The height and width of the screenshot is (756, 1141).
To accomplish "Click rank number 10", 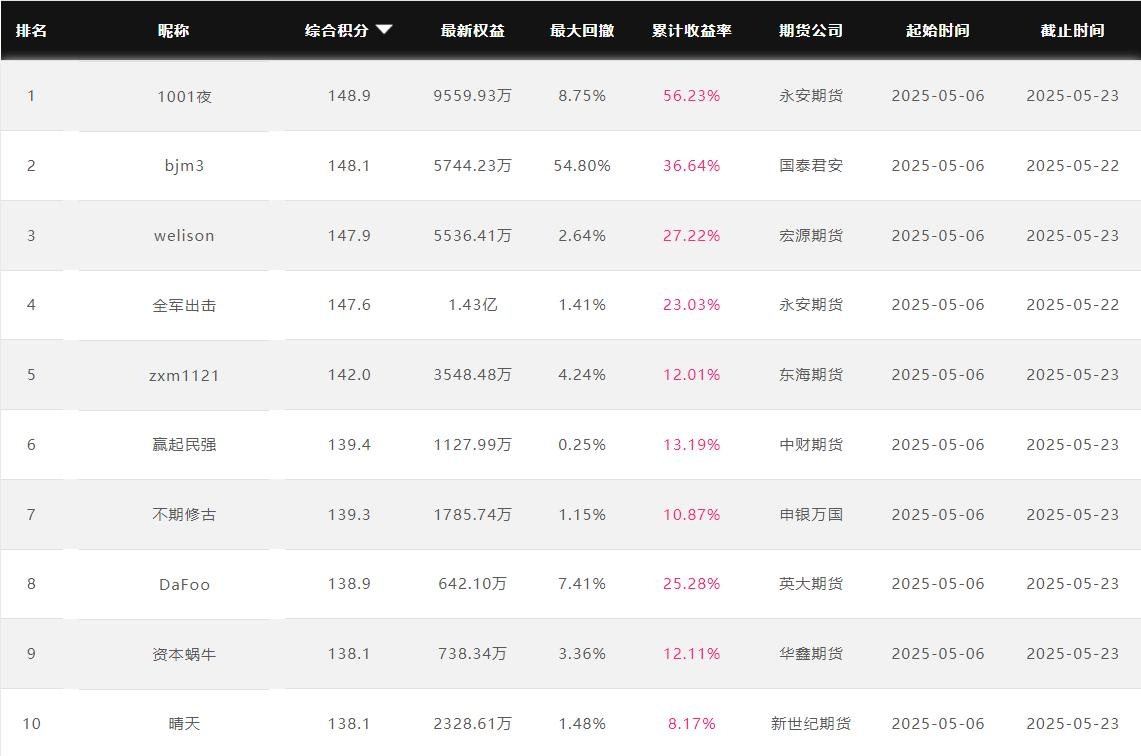I will pyautogui.click(x=31, y=723).
